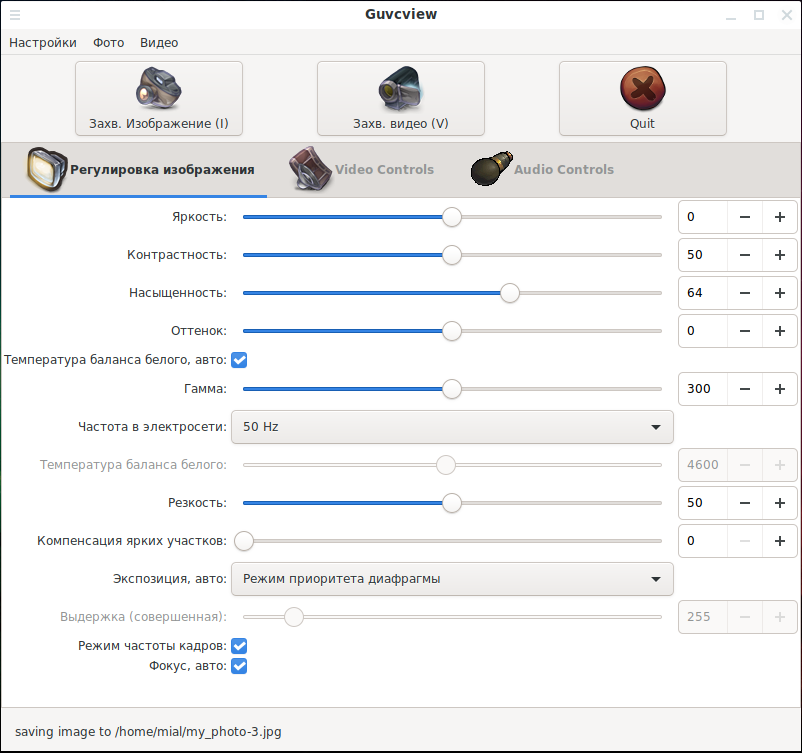Click the video camera capture icon
This screenshot has height=753, width=802.
(x=400, y=88)
